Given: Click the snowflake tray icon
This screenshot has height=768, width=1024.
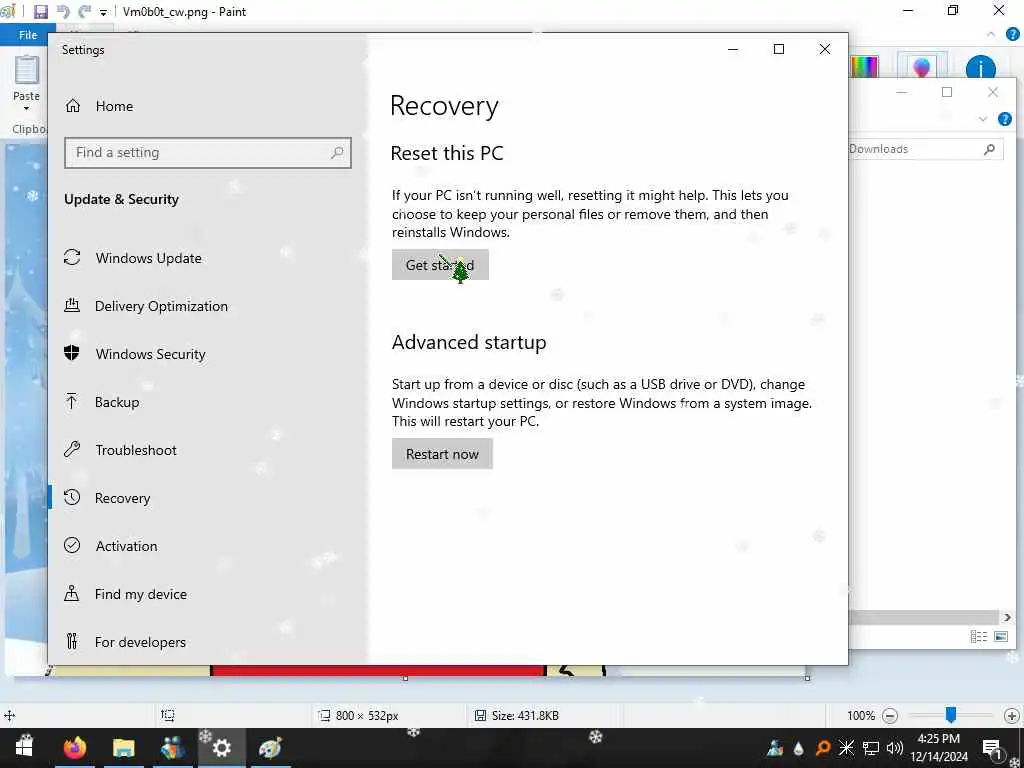Looking at the screenshot, I should pos(846,748).
